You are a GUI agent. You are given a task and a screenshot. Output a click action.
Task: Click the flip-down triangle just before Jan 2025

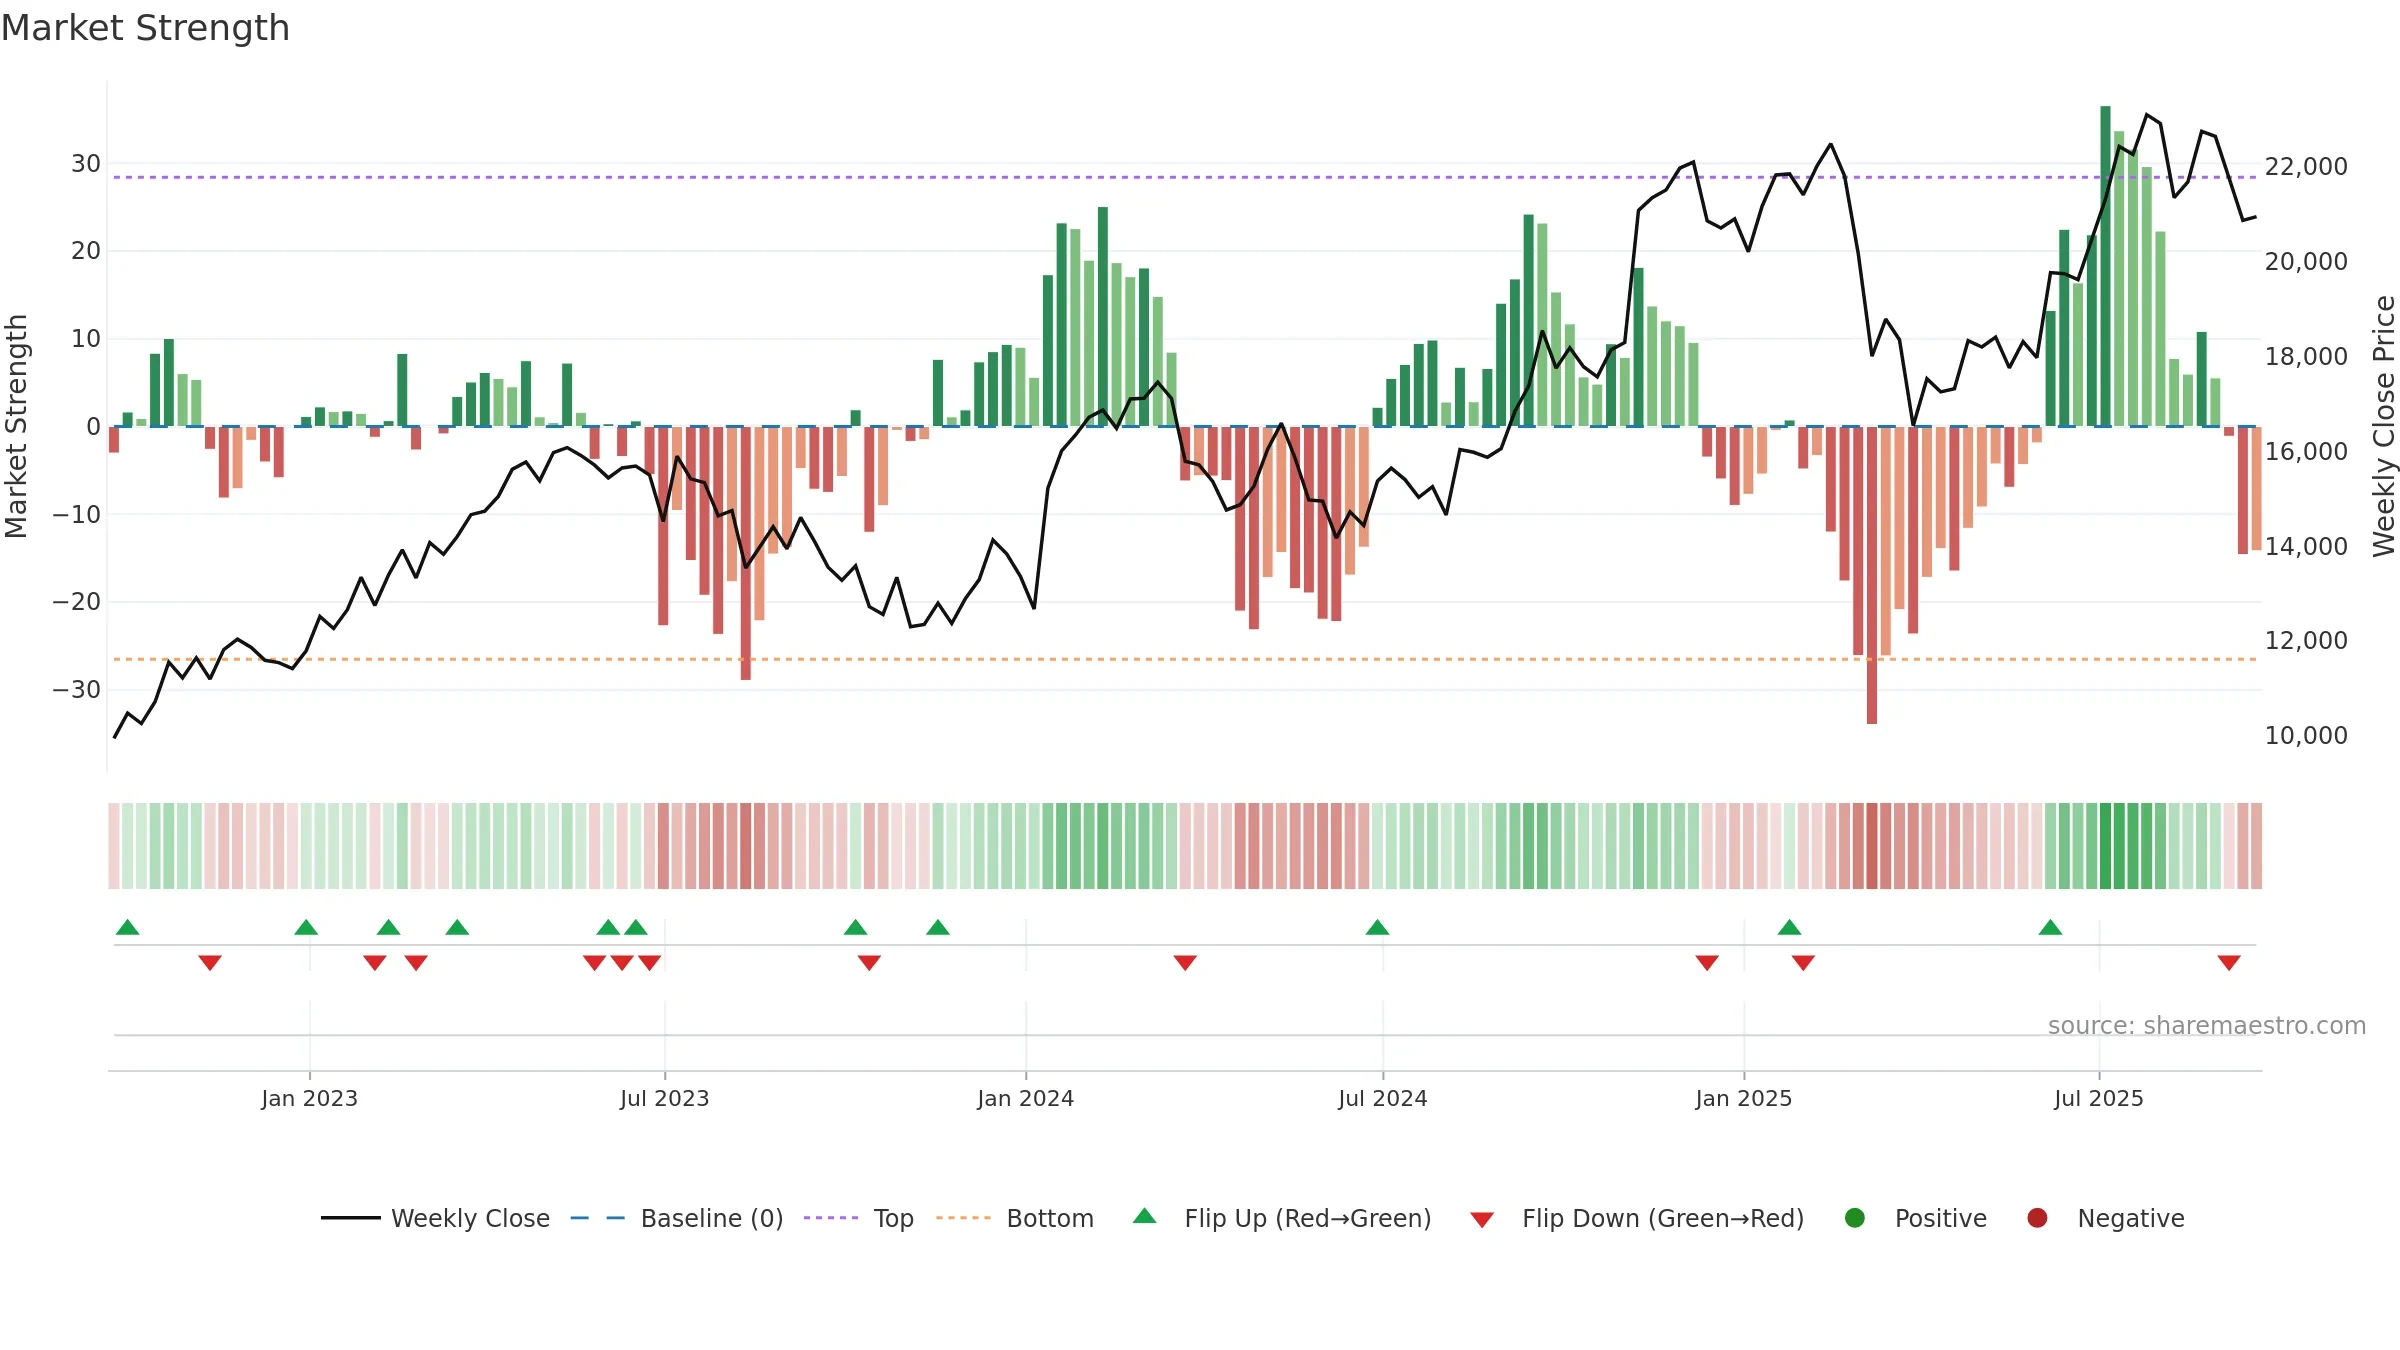point(1707,963)
